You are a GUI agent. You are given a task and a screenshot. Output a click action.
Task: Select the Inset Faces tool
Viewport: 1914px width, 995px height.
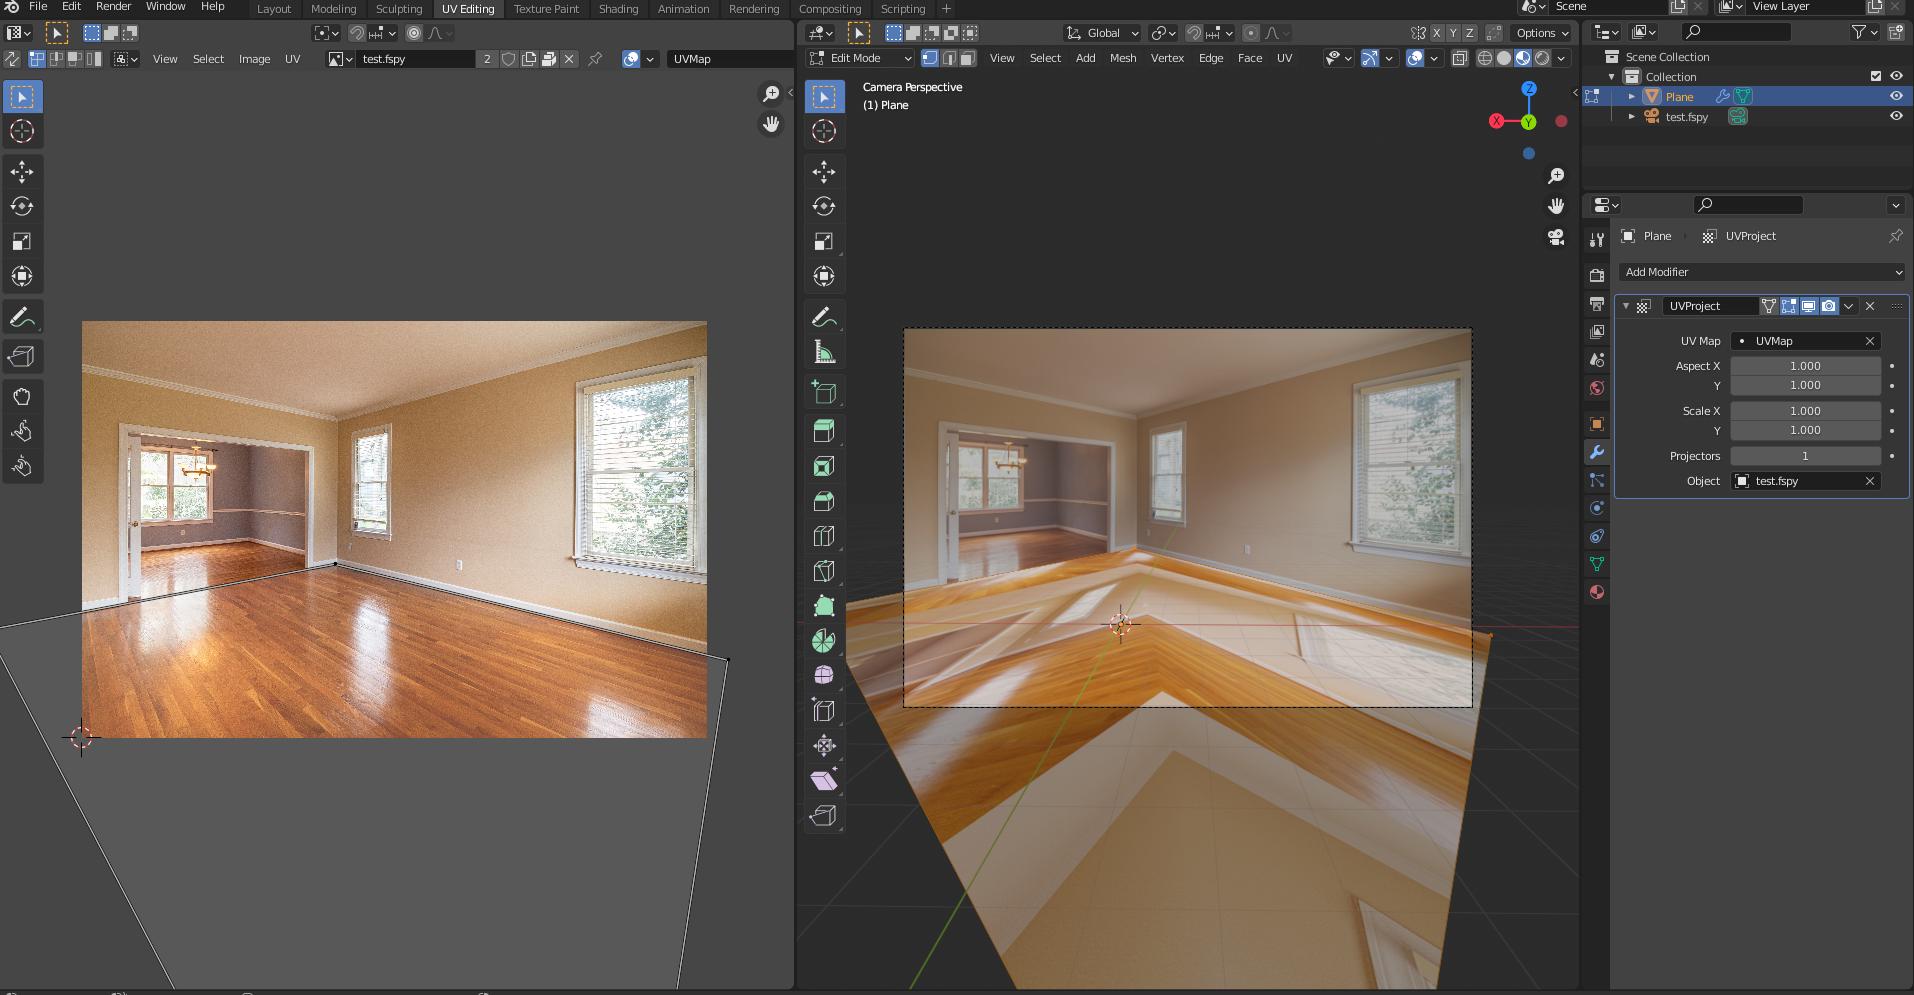click(x=824, y=466)
